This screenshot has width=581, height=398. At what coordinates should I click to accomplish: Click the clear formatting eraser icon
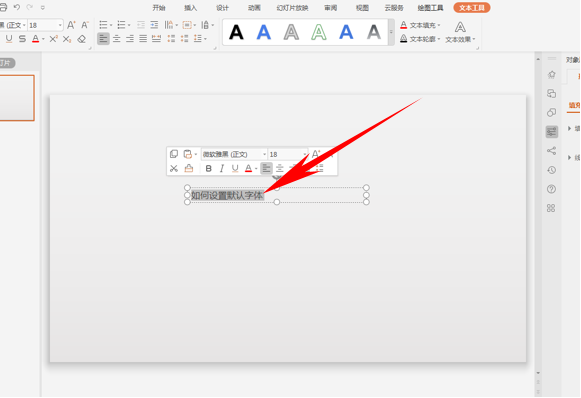pos(82,39)
